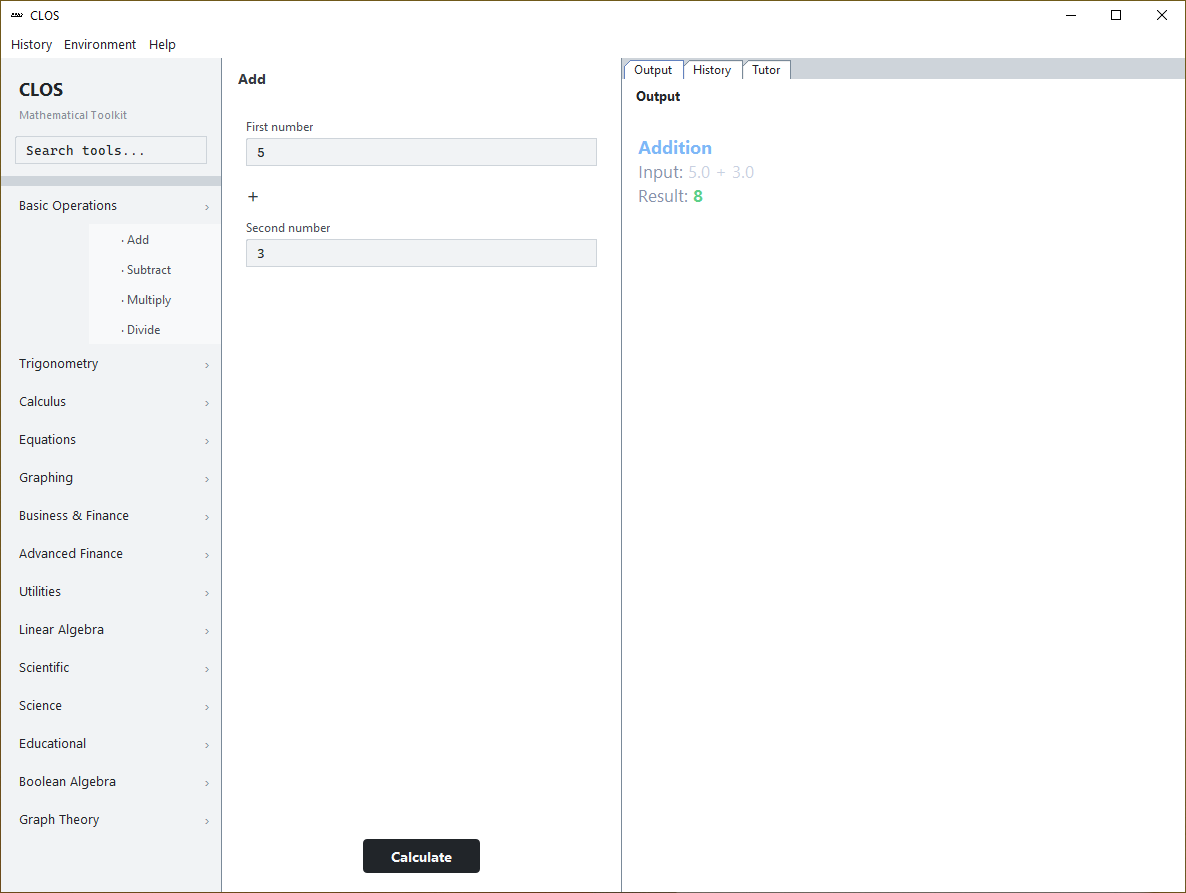Expand the Calculus category

(112, 402)
